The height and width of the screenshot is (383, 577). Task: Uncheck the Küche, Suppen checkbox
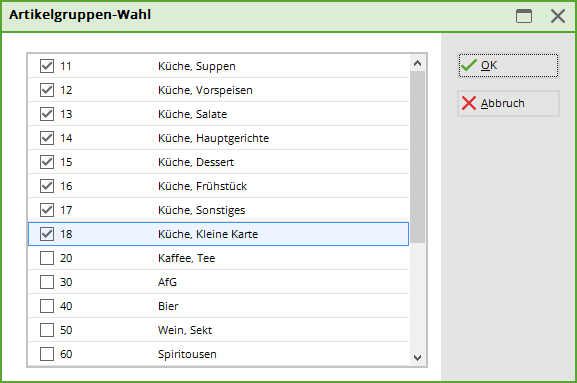point(47,66)
